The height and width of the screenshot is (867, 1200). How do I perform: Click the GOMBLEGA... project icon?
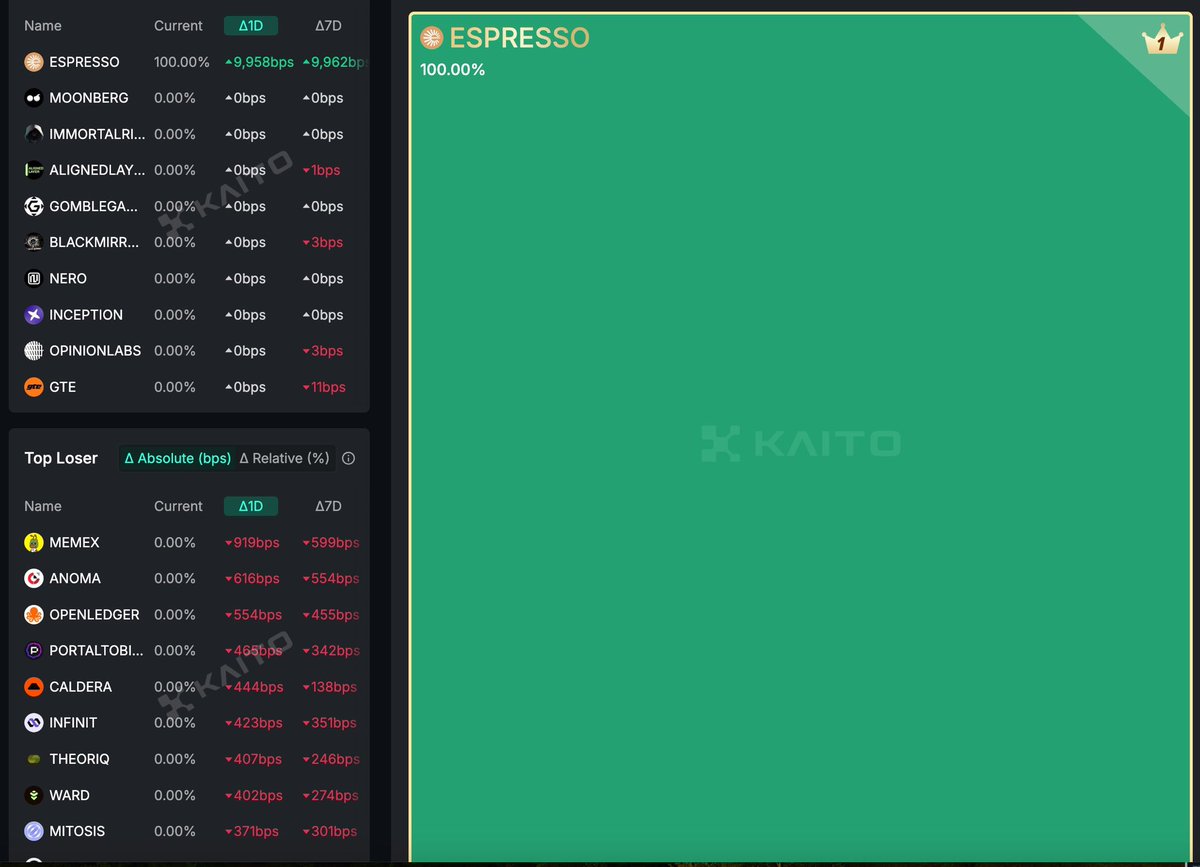34,206
